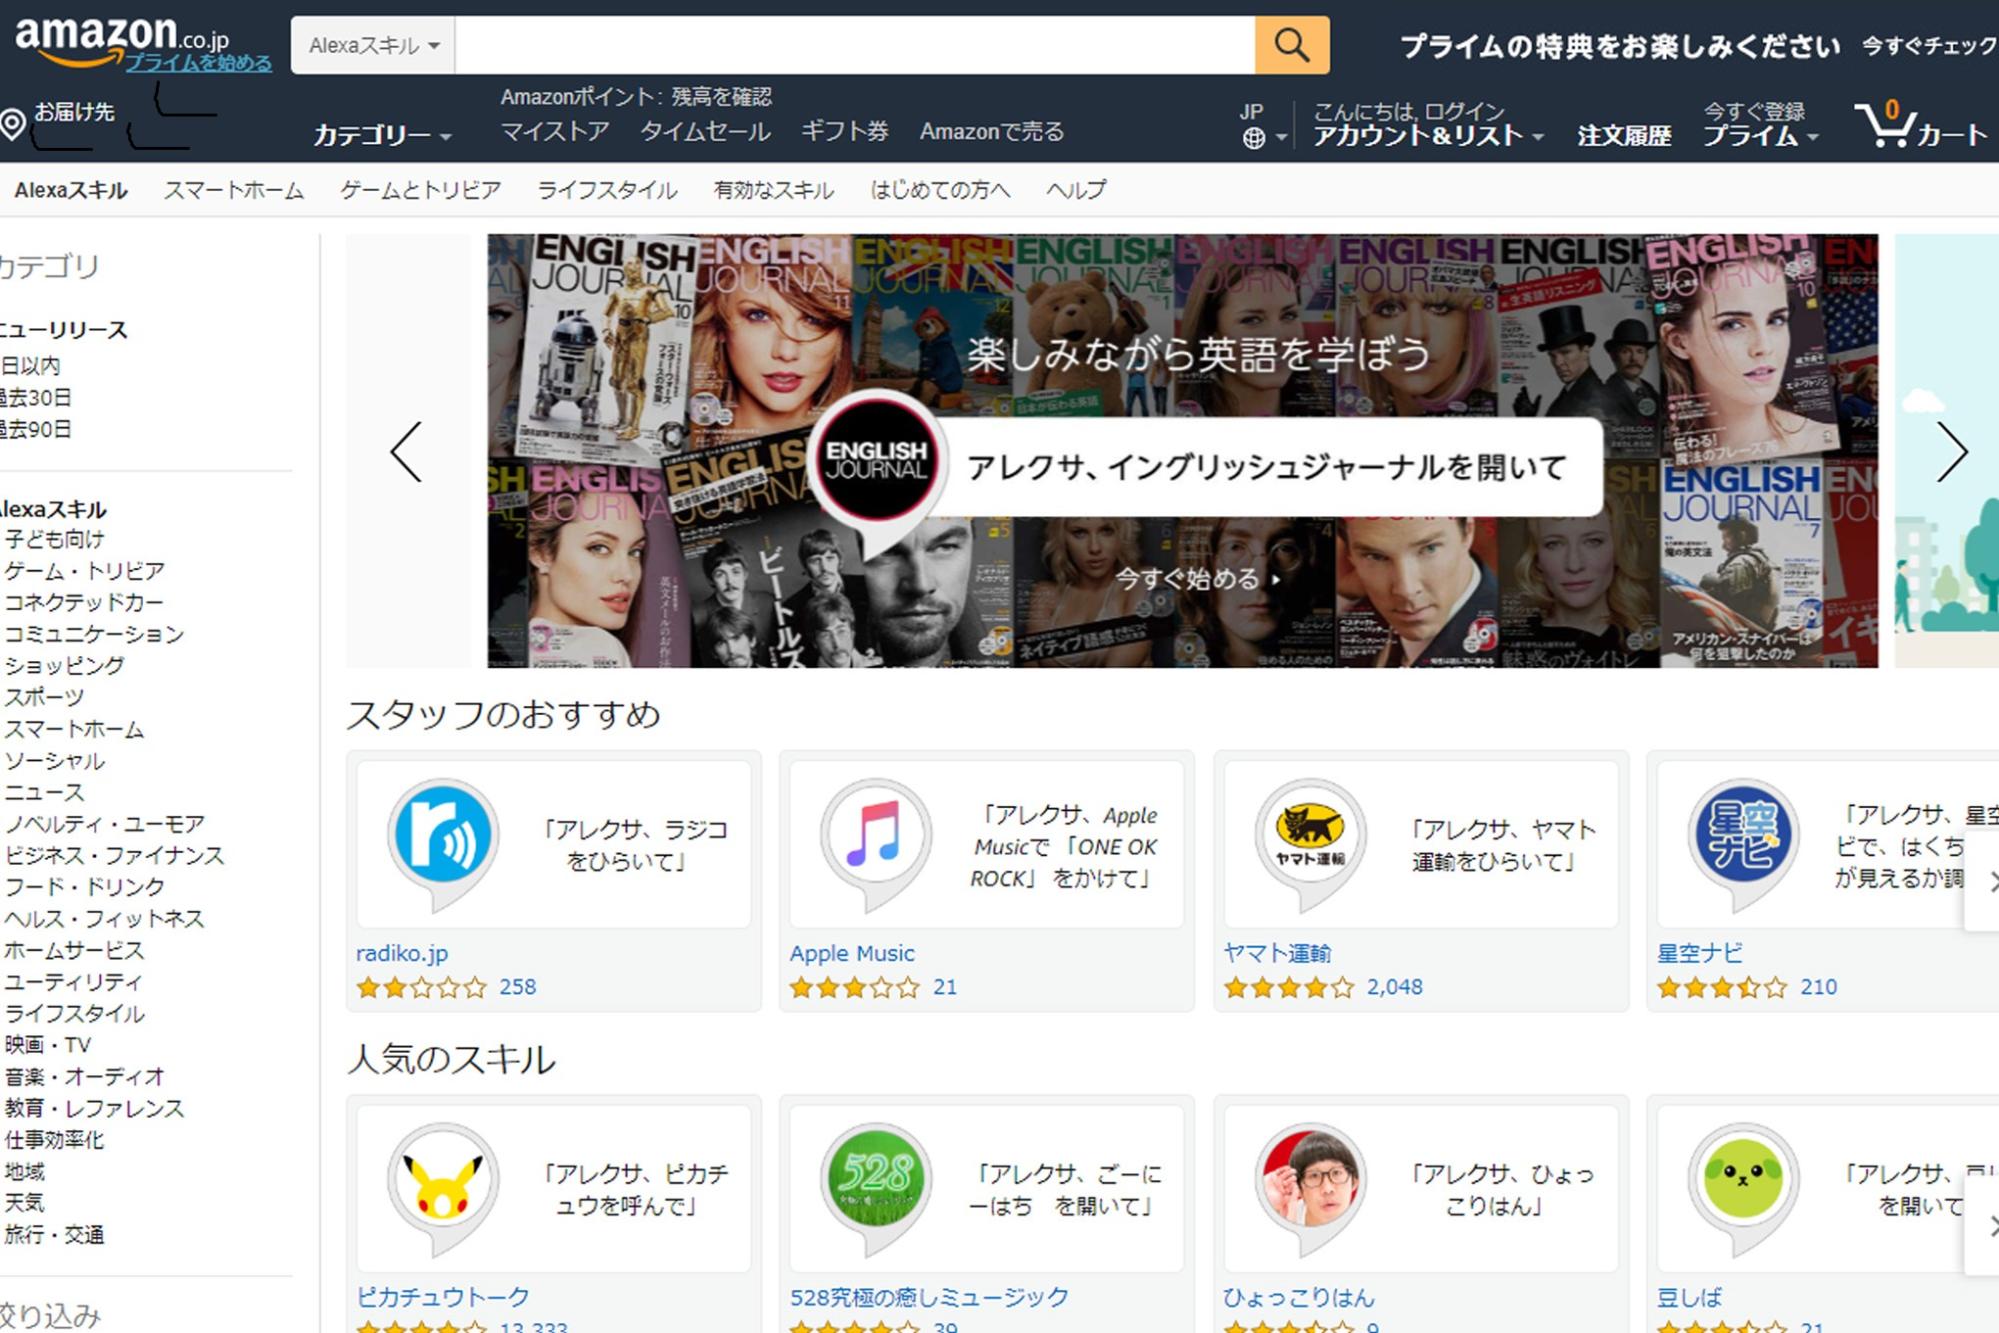Click 今すぐ始める on the banner
1999x1333 pixels.
(x=1196, y=578)
